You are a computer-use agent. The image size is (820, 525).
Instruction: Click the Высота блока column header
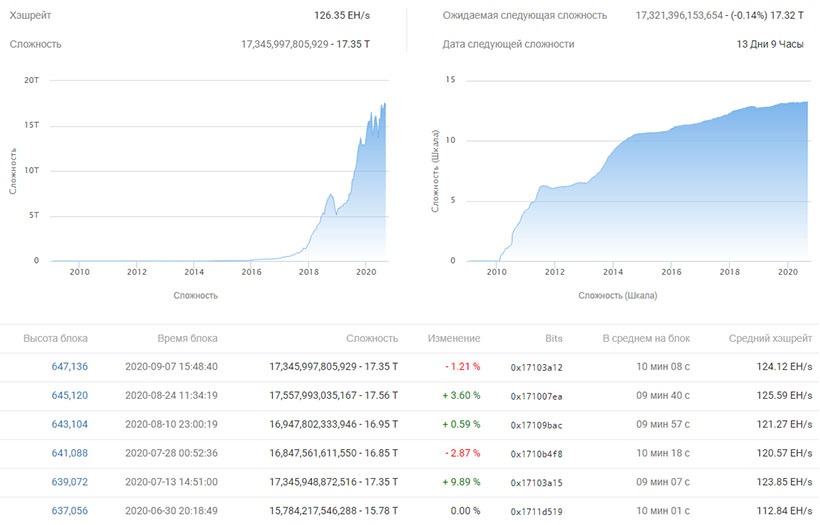[x=55, y=338]
